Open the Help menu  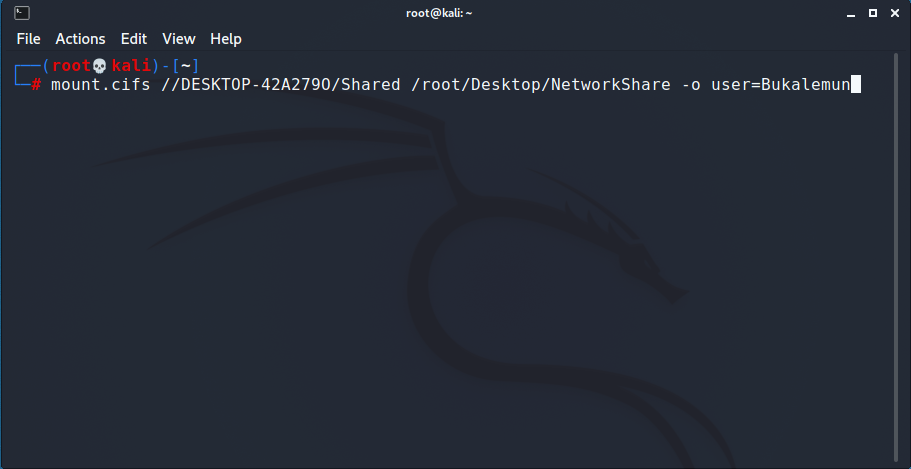tap(225, 39)
